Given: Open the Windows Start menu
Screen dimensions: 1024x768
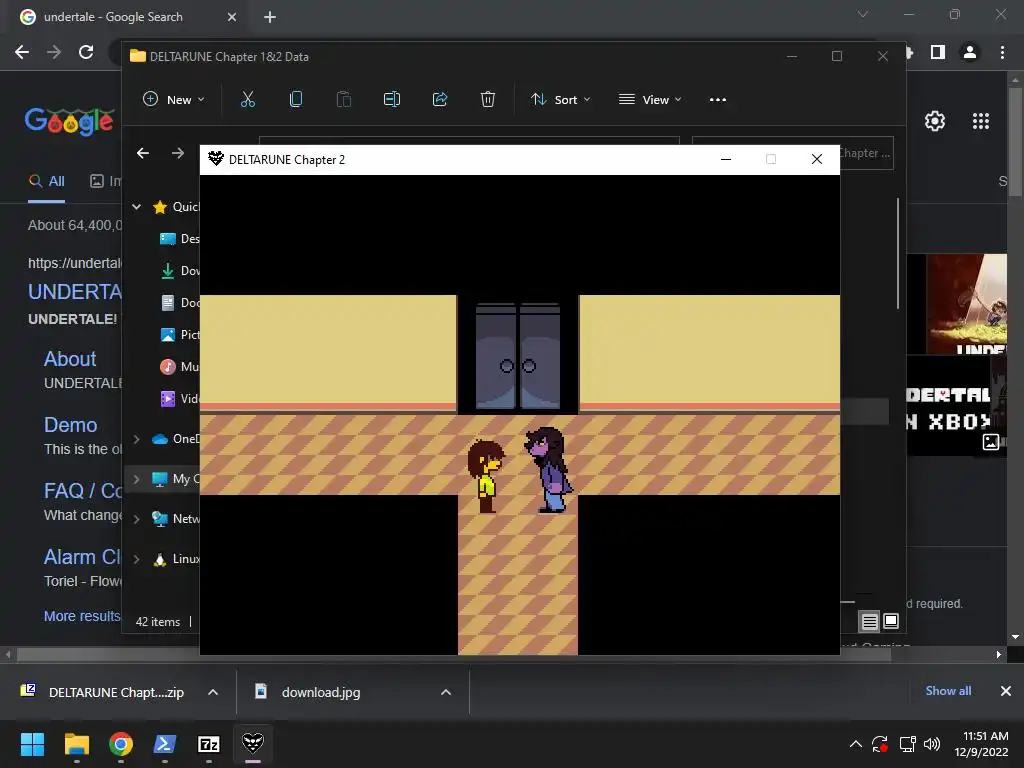Looking at the screenshot, I should click(x=32, y=744).
